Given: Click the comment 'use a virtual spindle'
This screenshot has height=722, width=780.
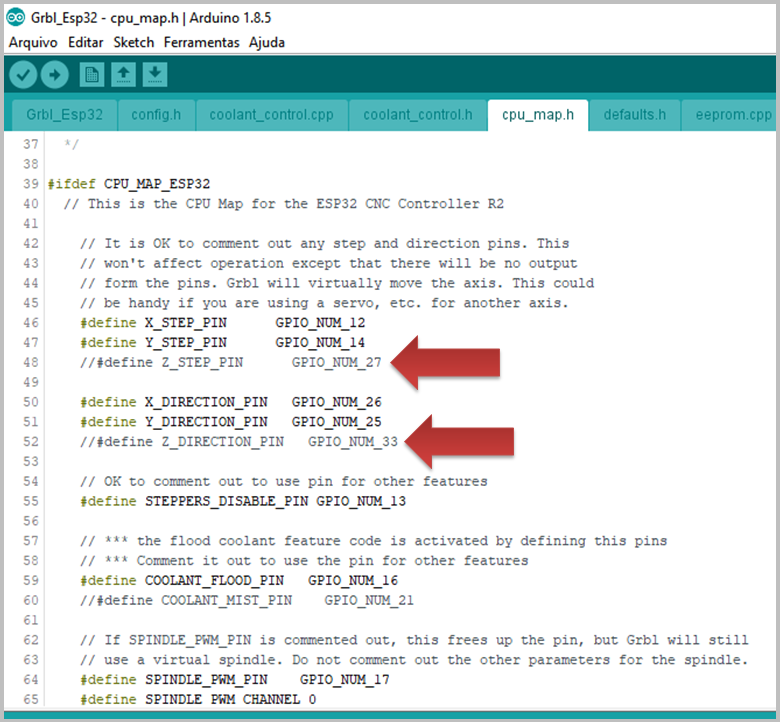Looking at the screenshot, I should tap(414, 660).
